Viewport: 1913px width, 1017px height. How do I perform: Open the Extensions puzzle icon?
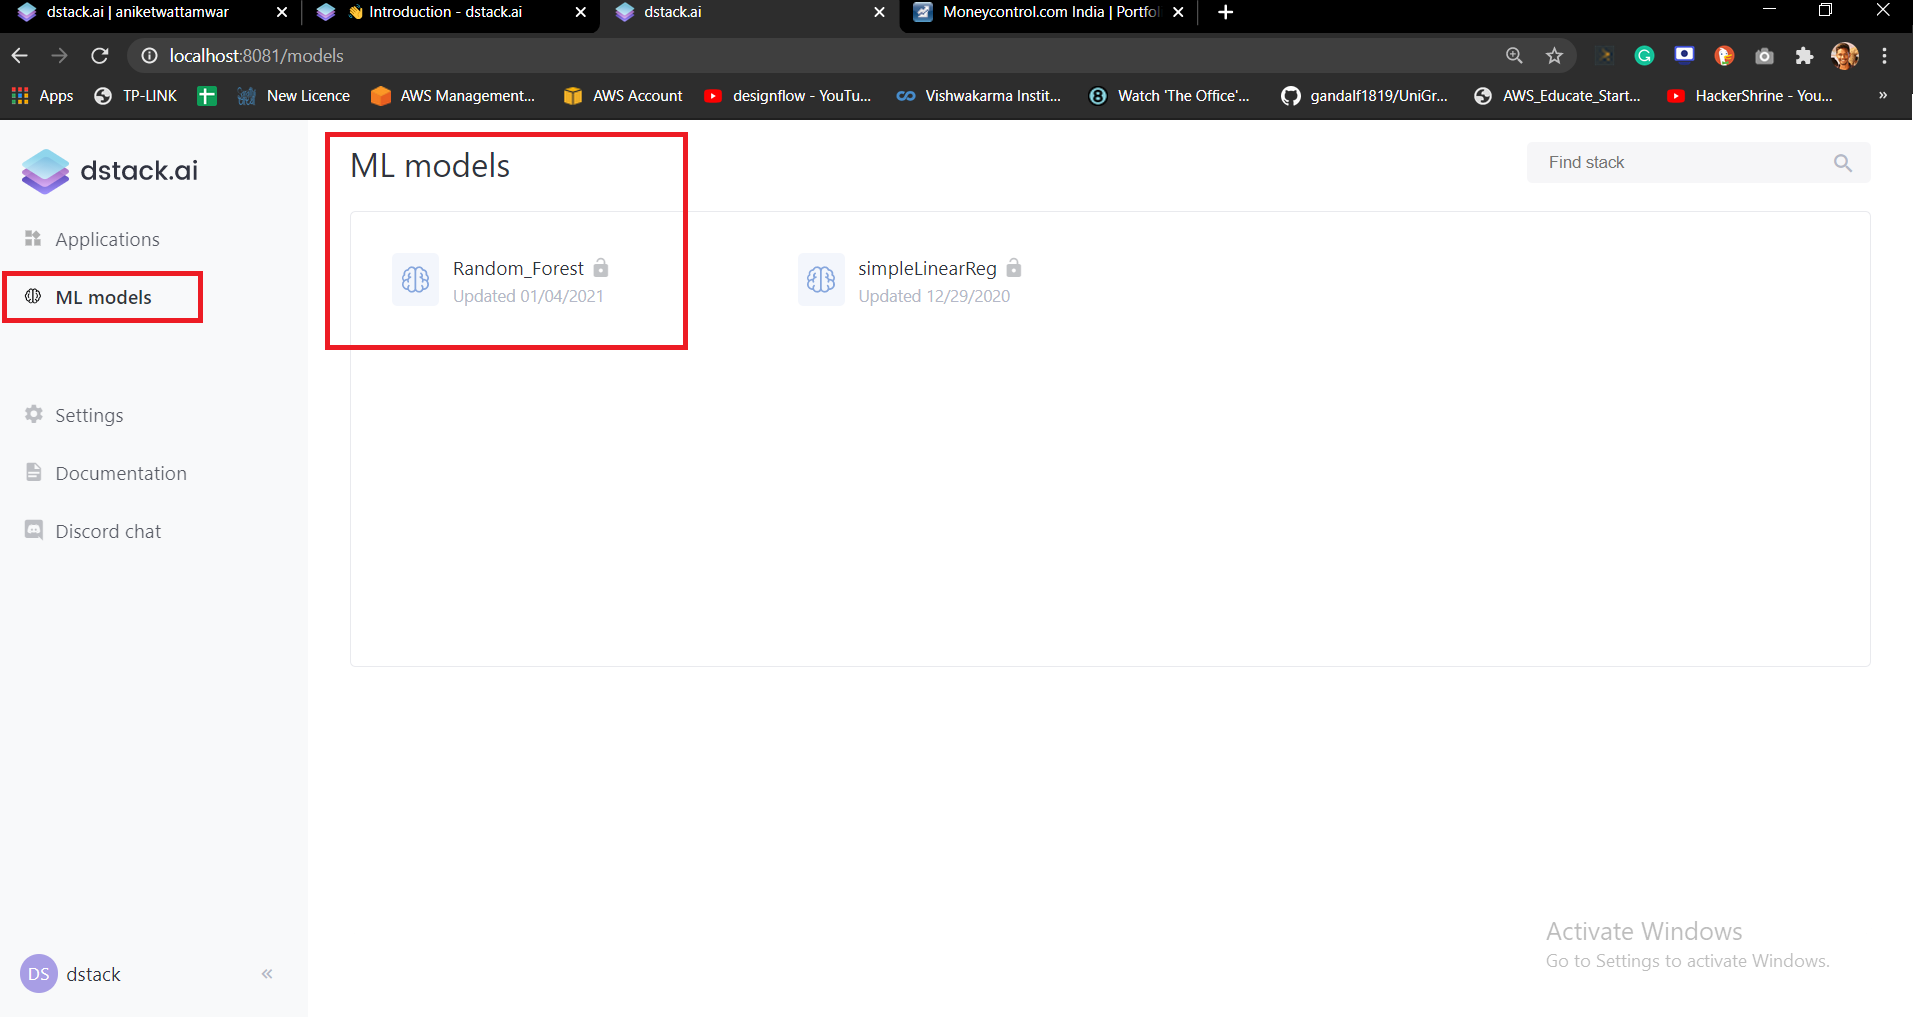pyautogui.click(x=1804, y=56)
